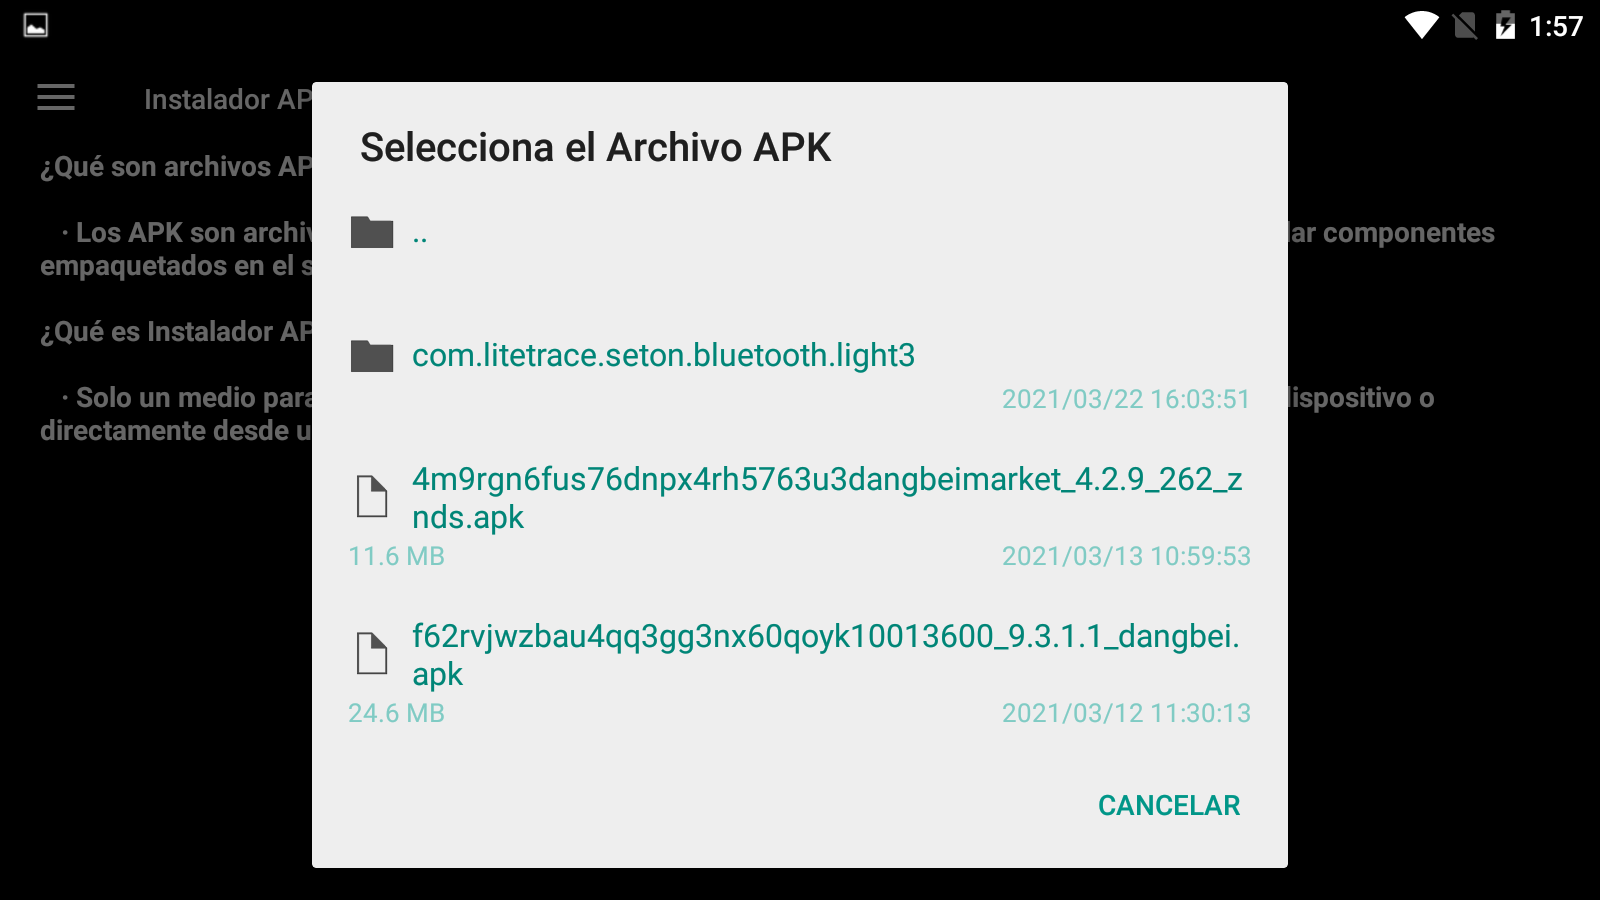
Task: Select f62rvjwzbau4qq 9.3.1.1_dangbei apk file
Action: [x=800, y=672]
